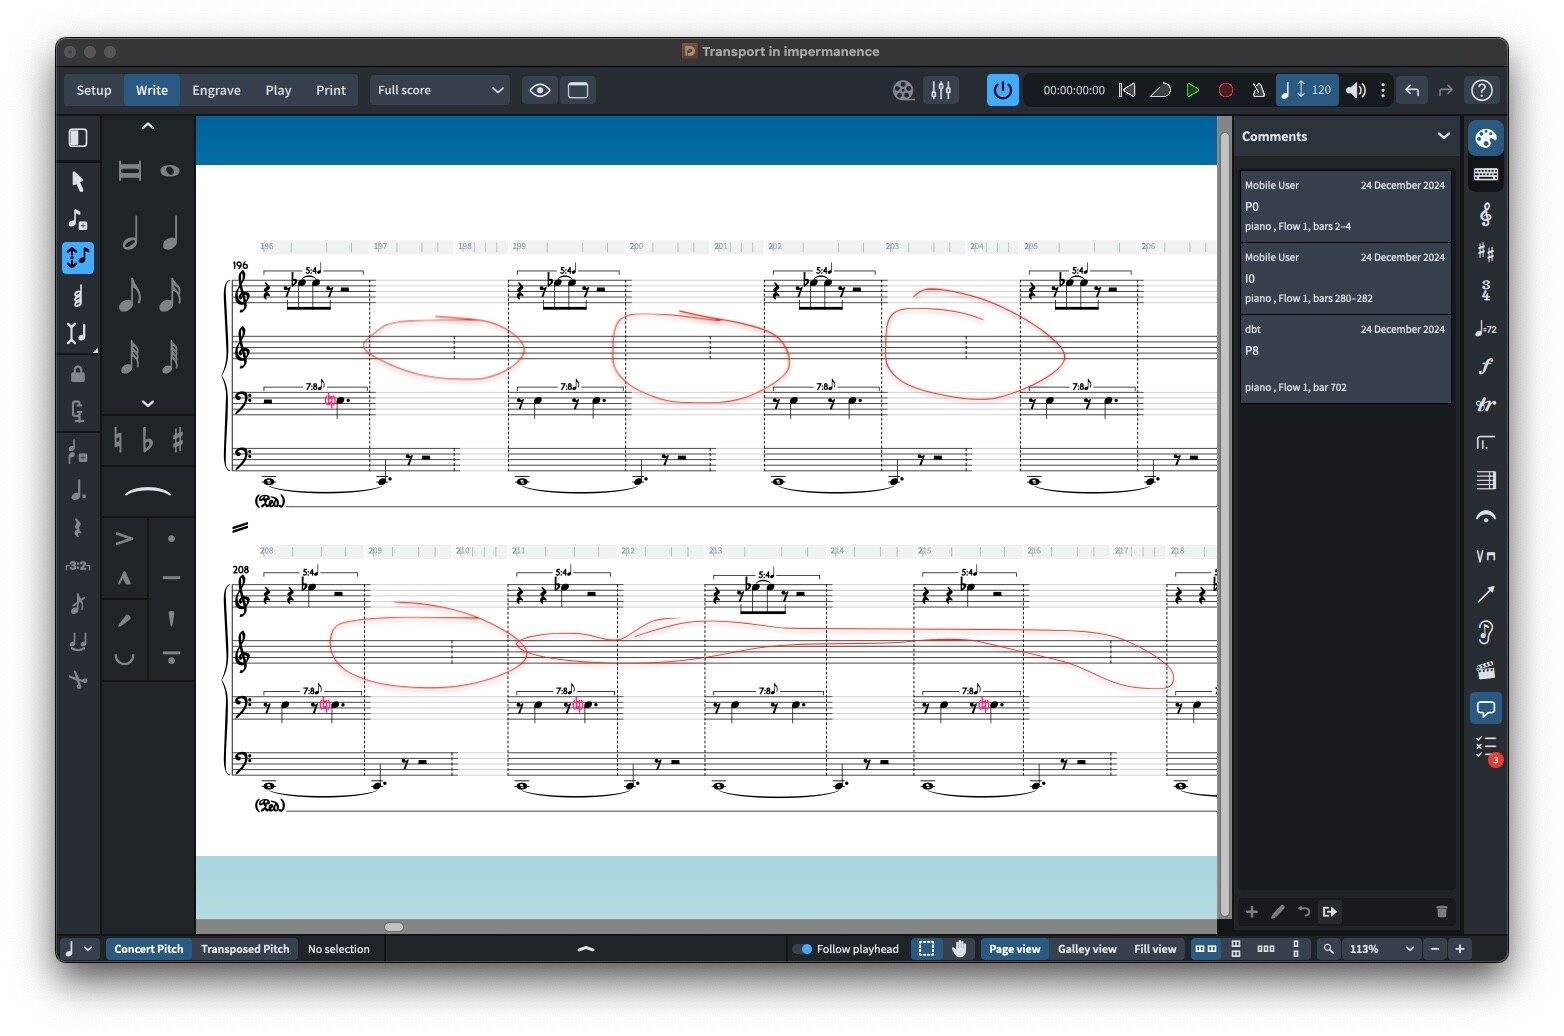This screenshot has height=1036, width=1564.
Task: Click the horizontal scrollbar thumb
Action: (394, 927)
